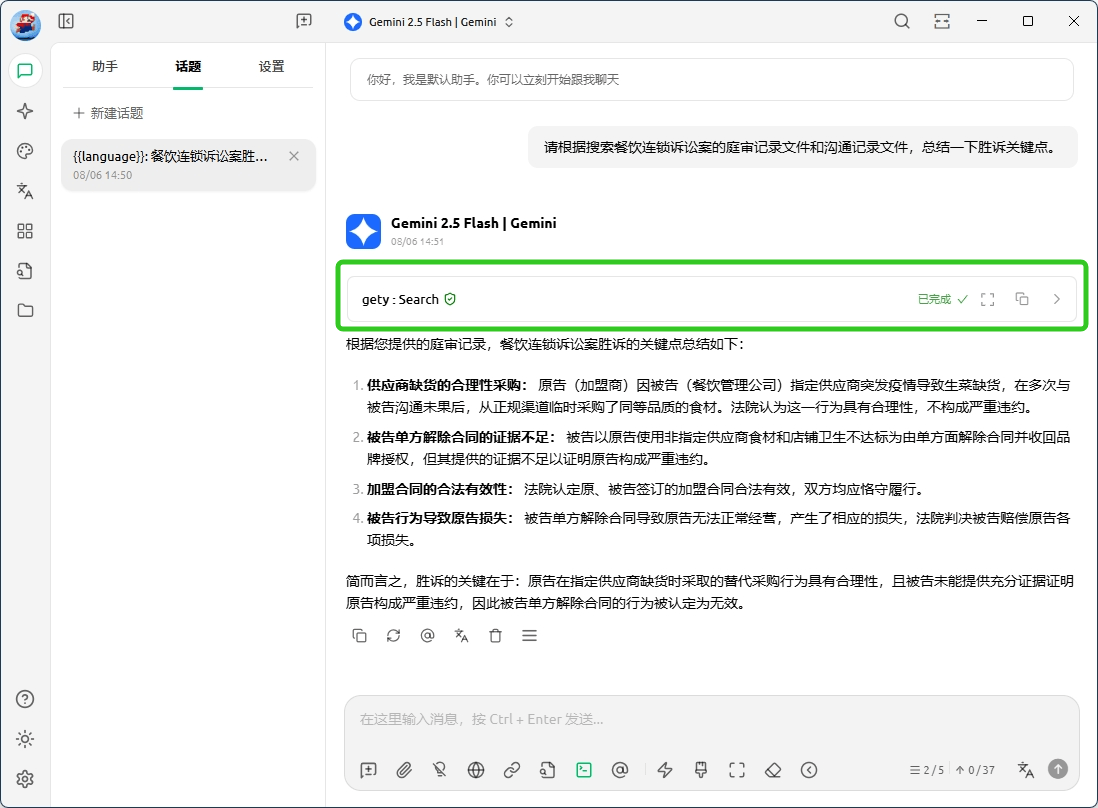Close the 餐饮连锁诉讼案 topic with X
The image size is (1098, 808).
coord(294,156)
